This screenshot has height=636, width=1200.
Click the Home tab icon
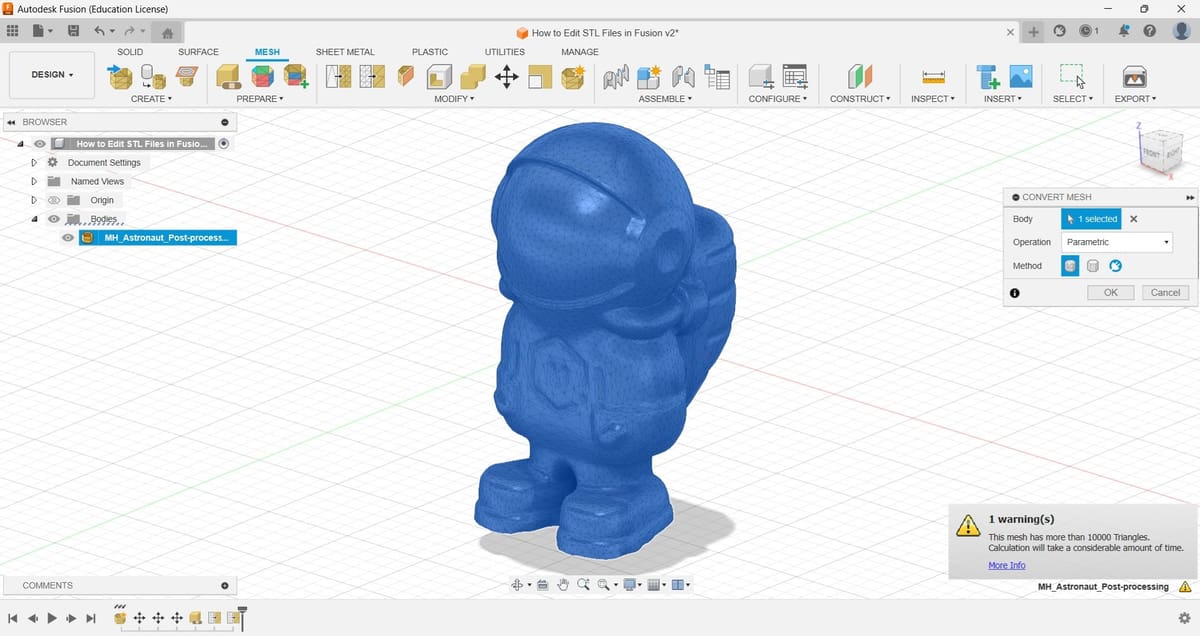click(x=167, y=32)
